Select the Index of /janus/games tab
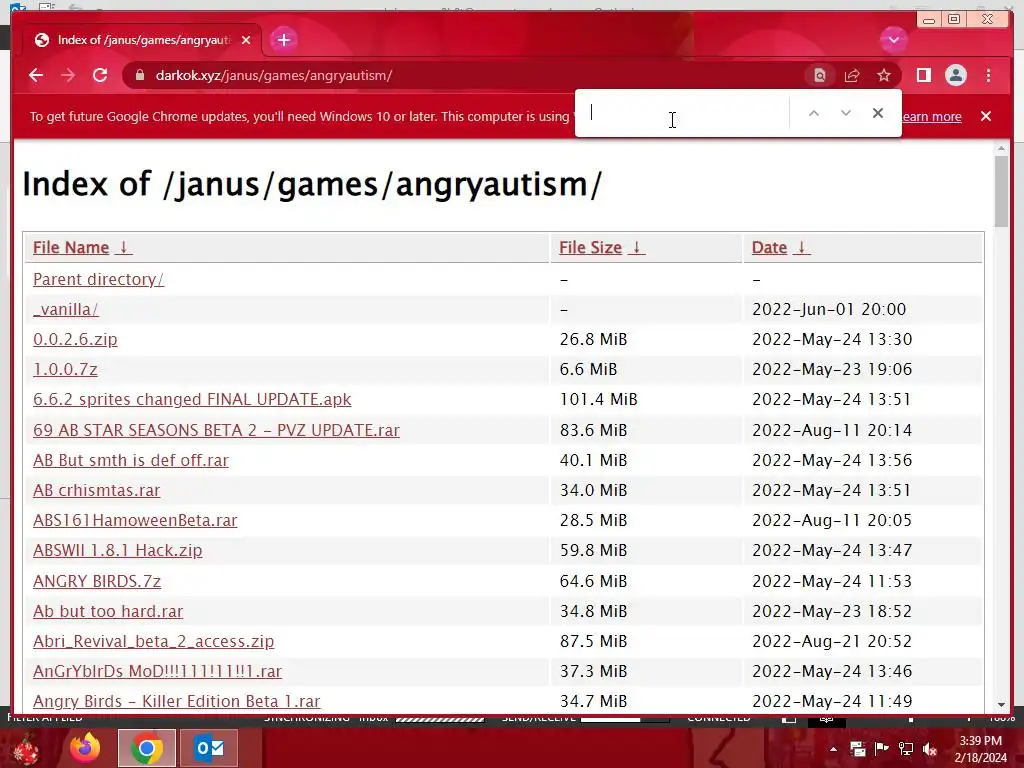The image size is (1024, 768). point(142,40)
